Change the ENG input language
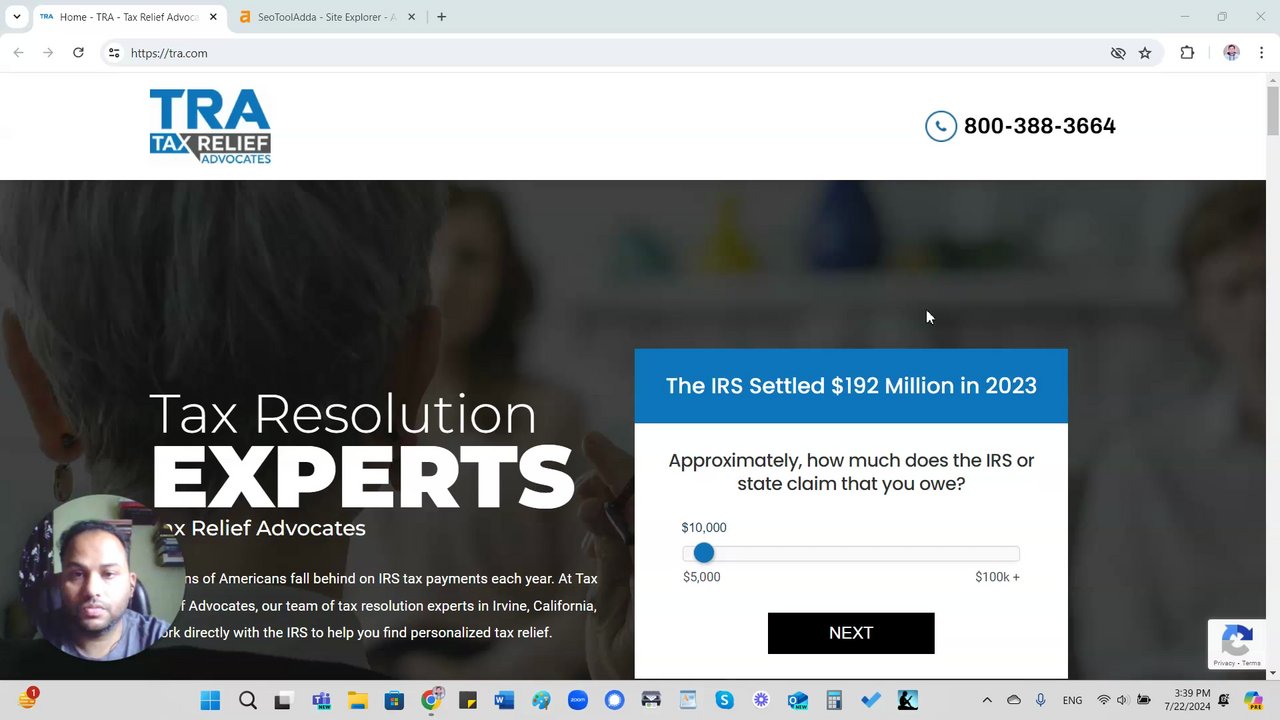 click(x=1072, y=700)
